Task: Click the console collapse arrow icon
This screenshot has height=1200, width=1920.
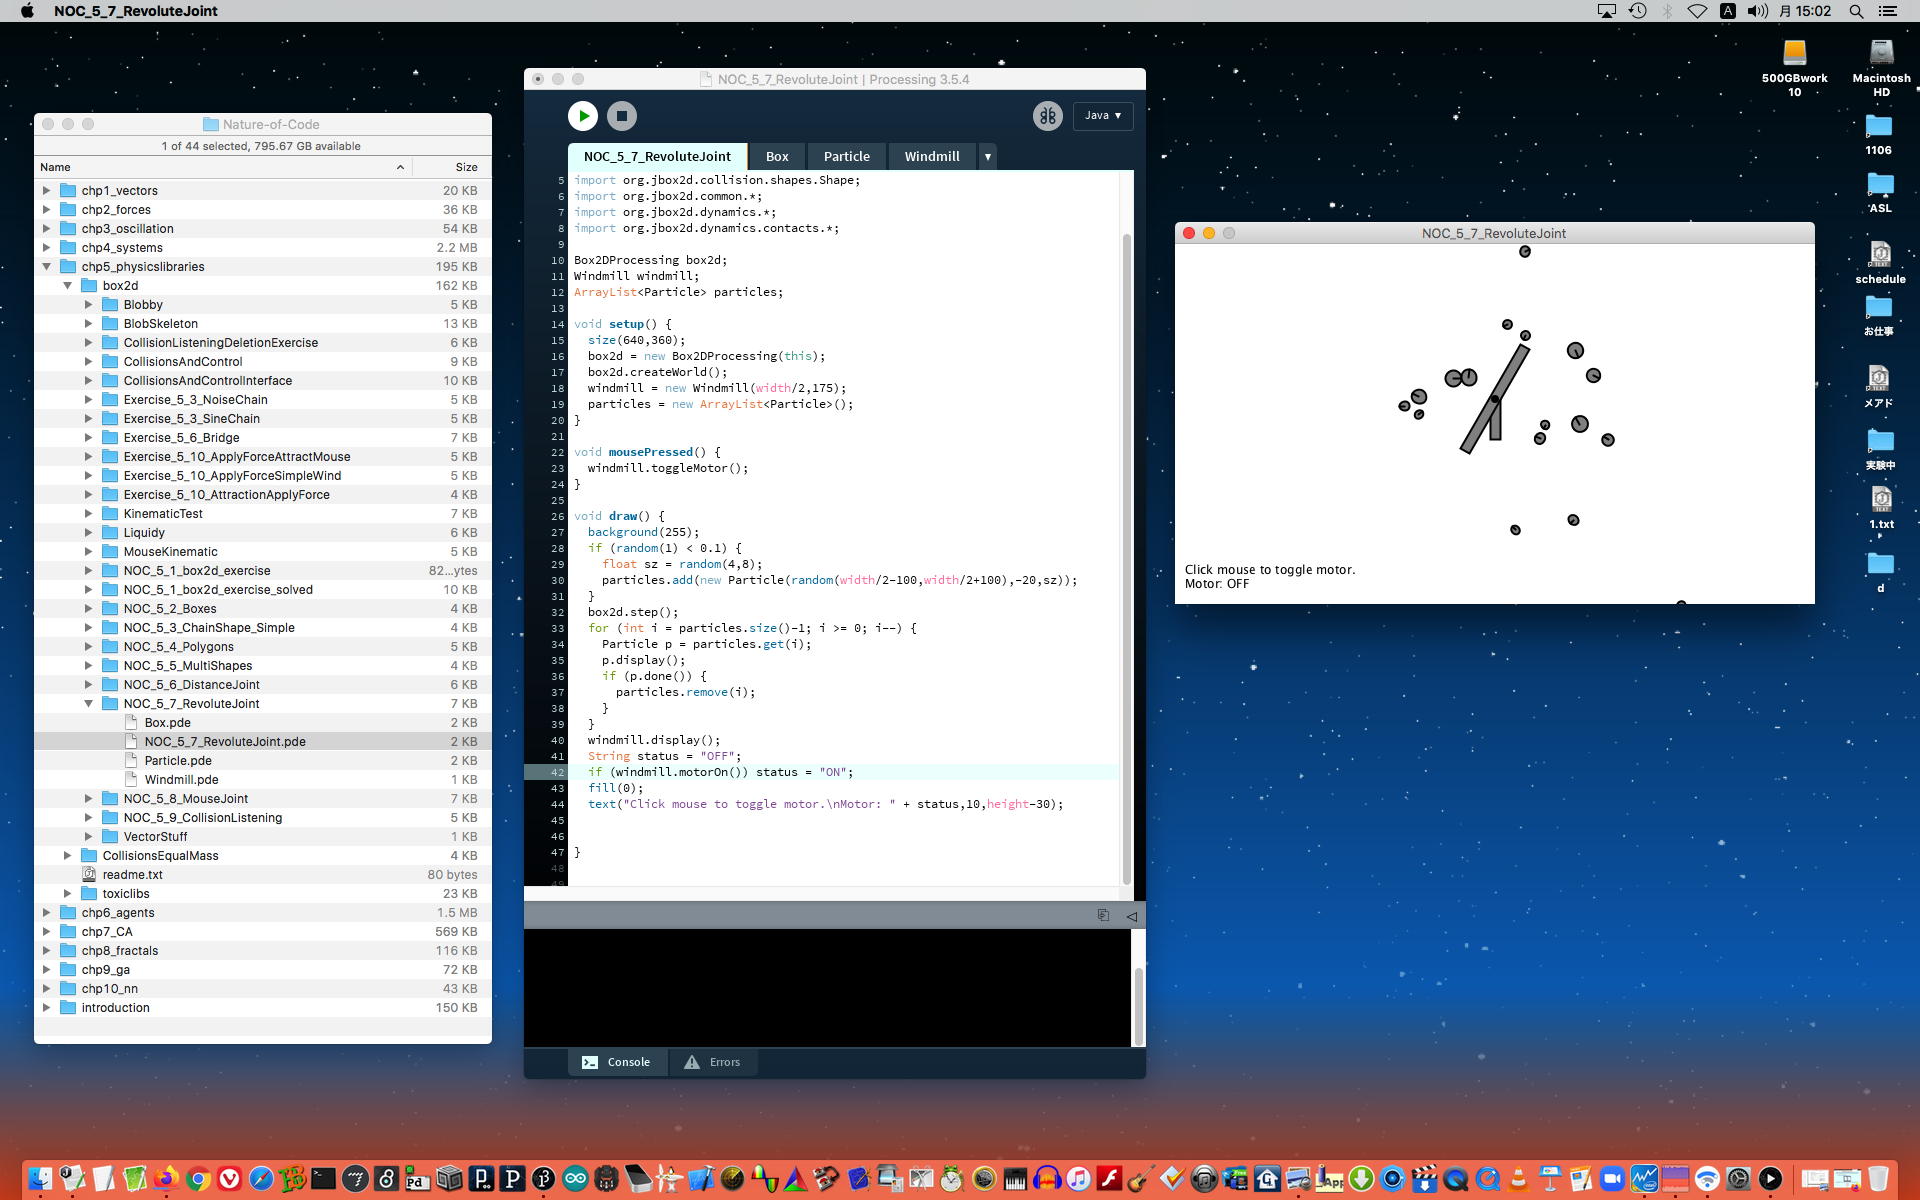Action: coord(1132,916)
